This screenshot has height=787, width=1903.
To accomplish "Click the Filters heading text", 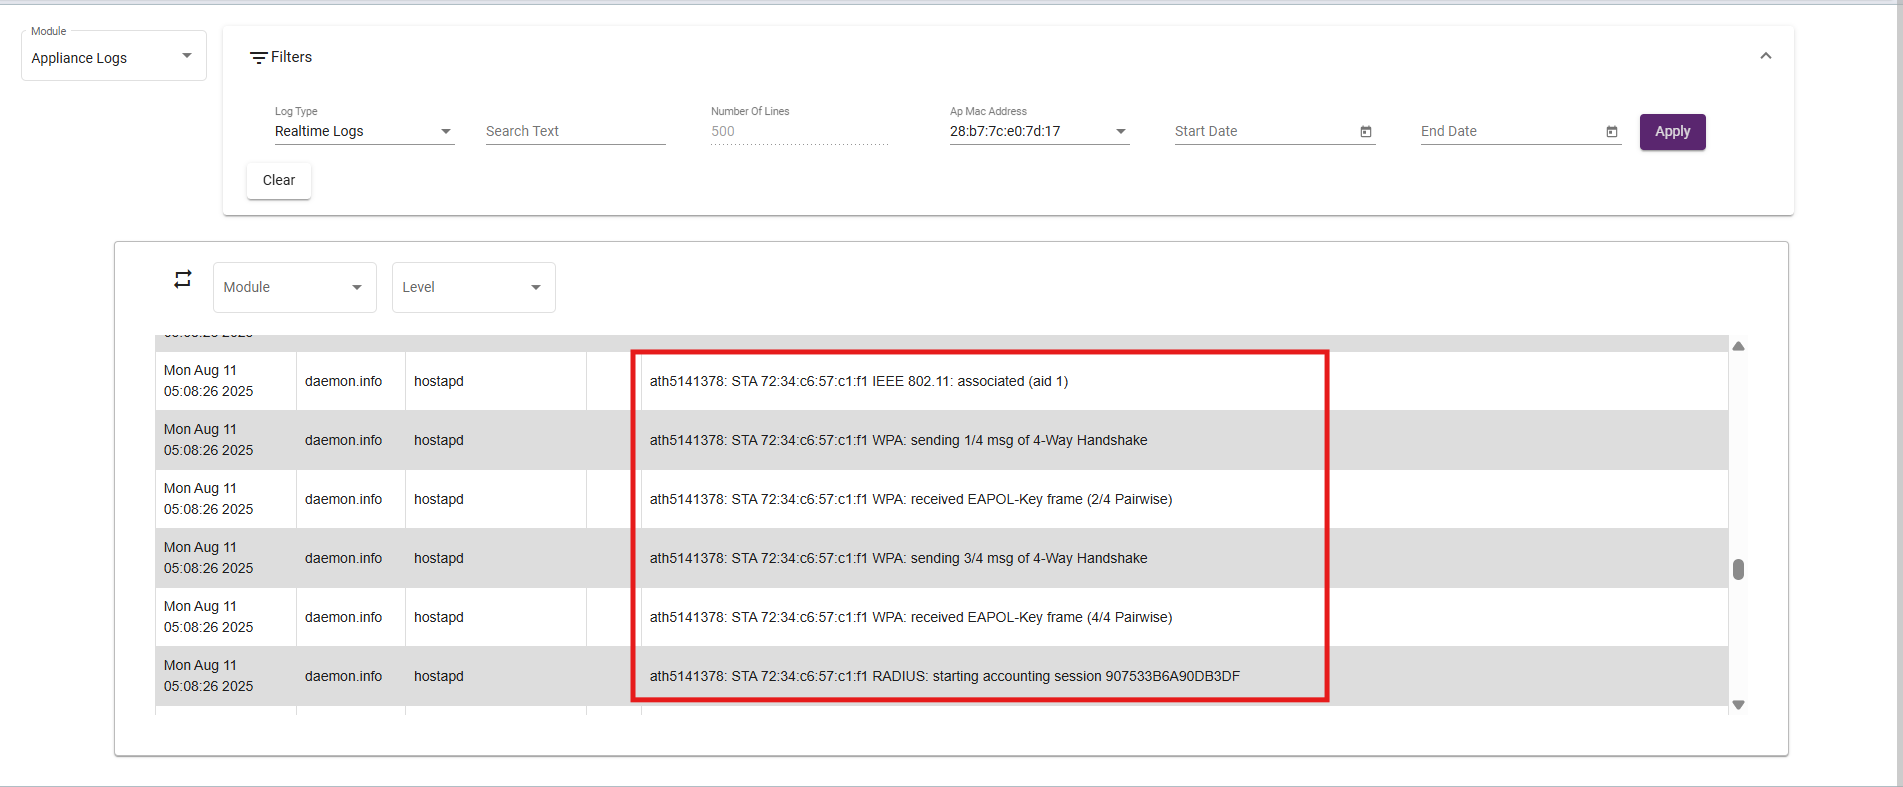I will (x=291, y=57).
